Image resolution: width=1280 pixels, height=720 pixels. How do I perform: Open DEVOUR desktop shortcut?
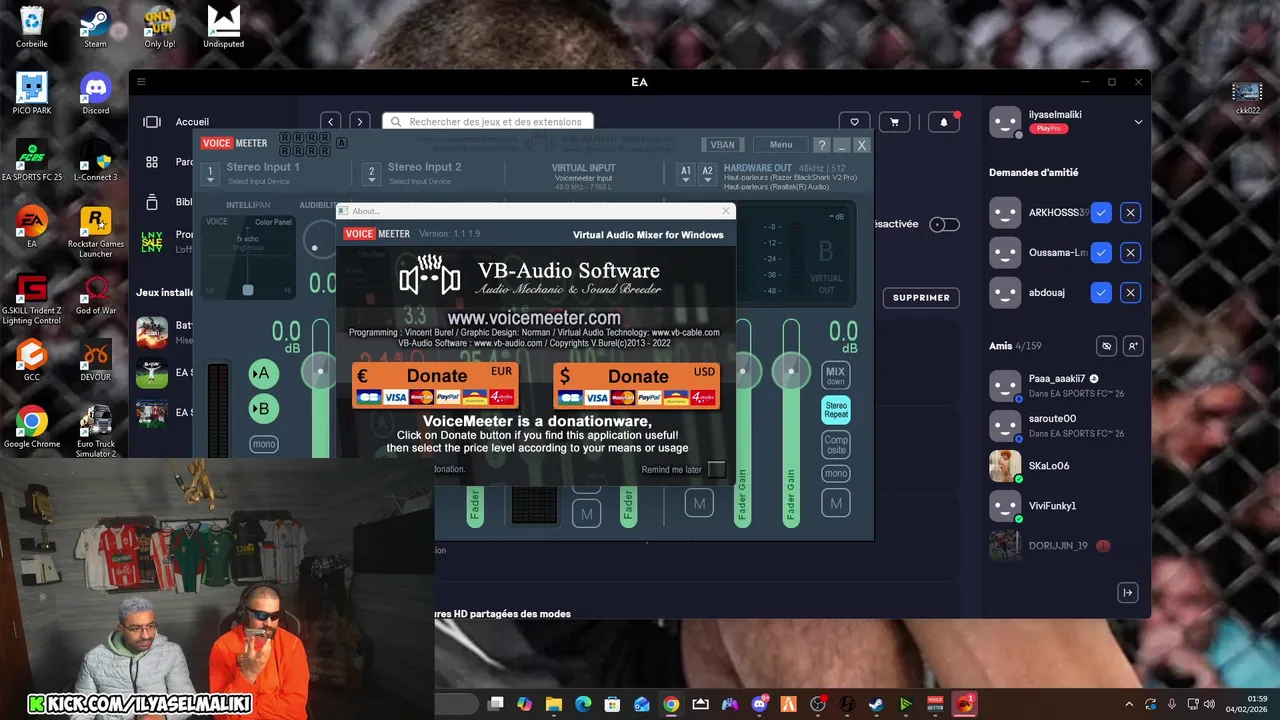[96, 360]
